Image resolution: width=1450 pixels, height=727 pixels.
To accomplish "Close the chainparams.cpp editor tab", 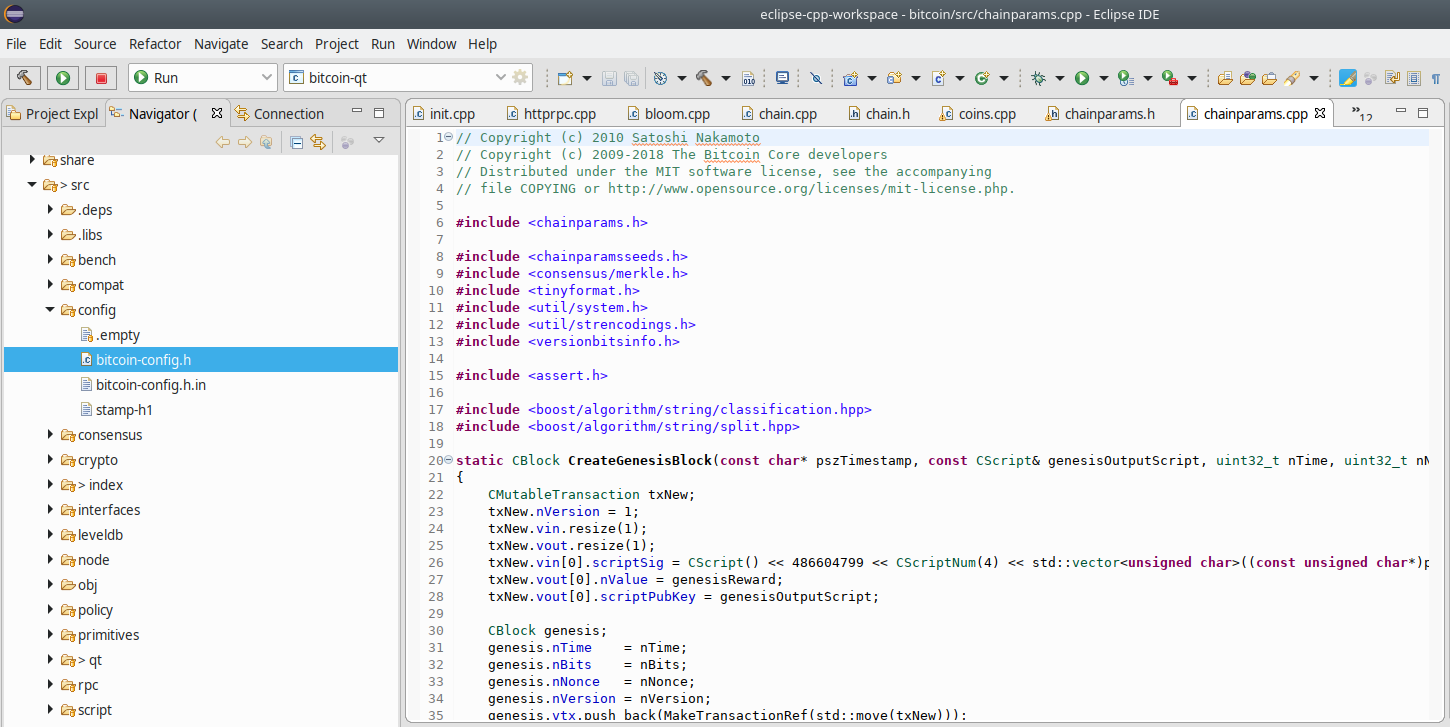I will coord(1320,113).
